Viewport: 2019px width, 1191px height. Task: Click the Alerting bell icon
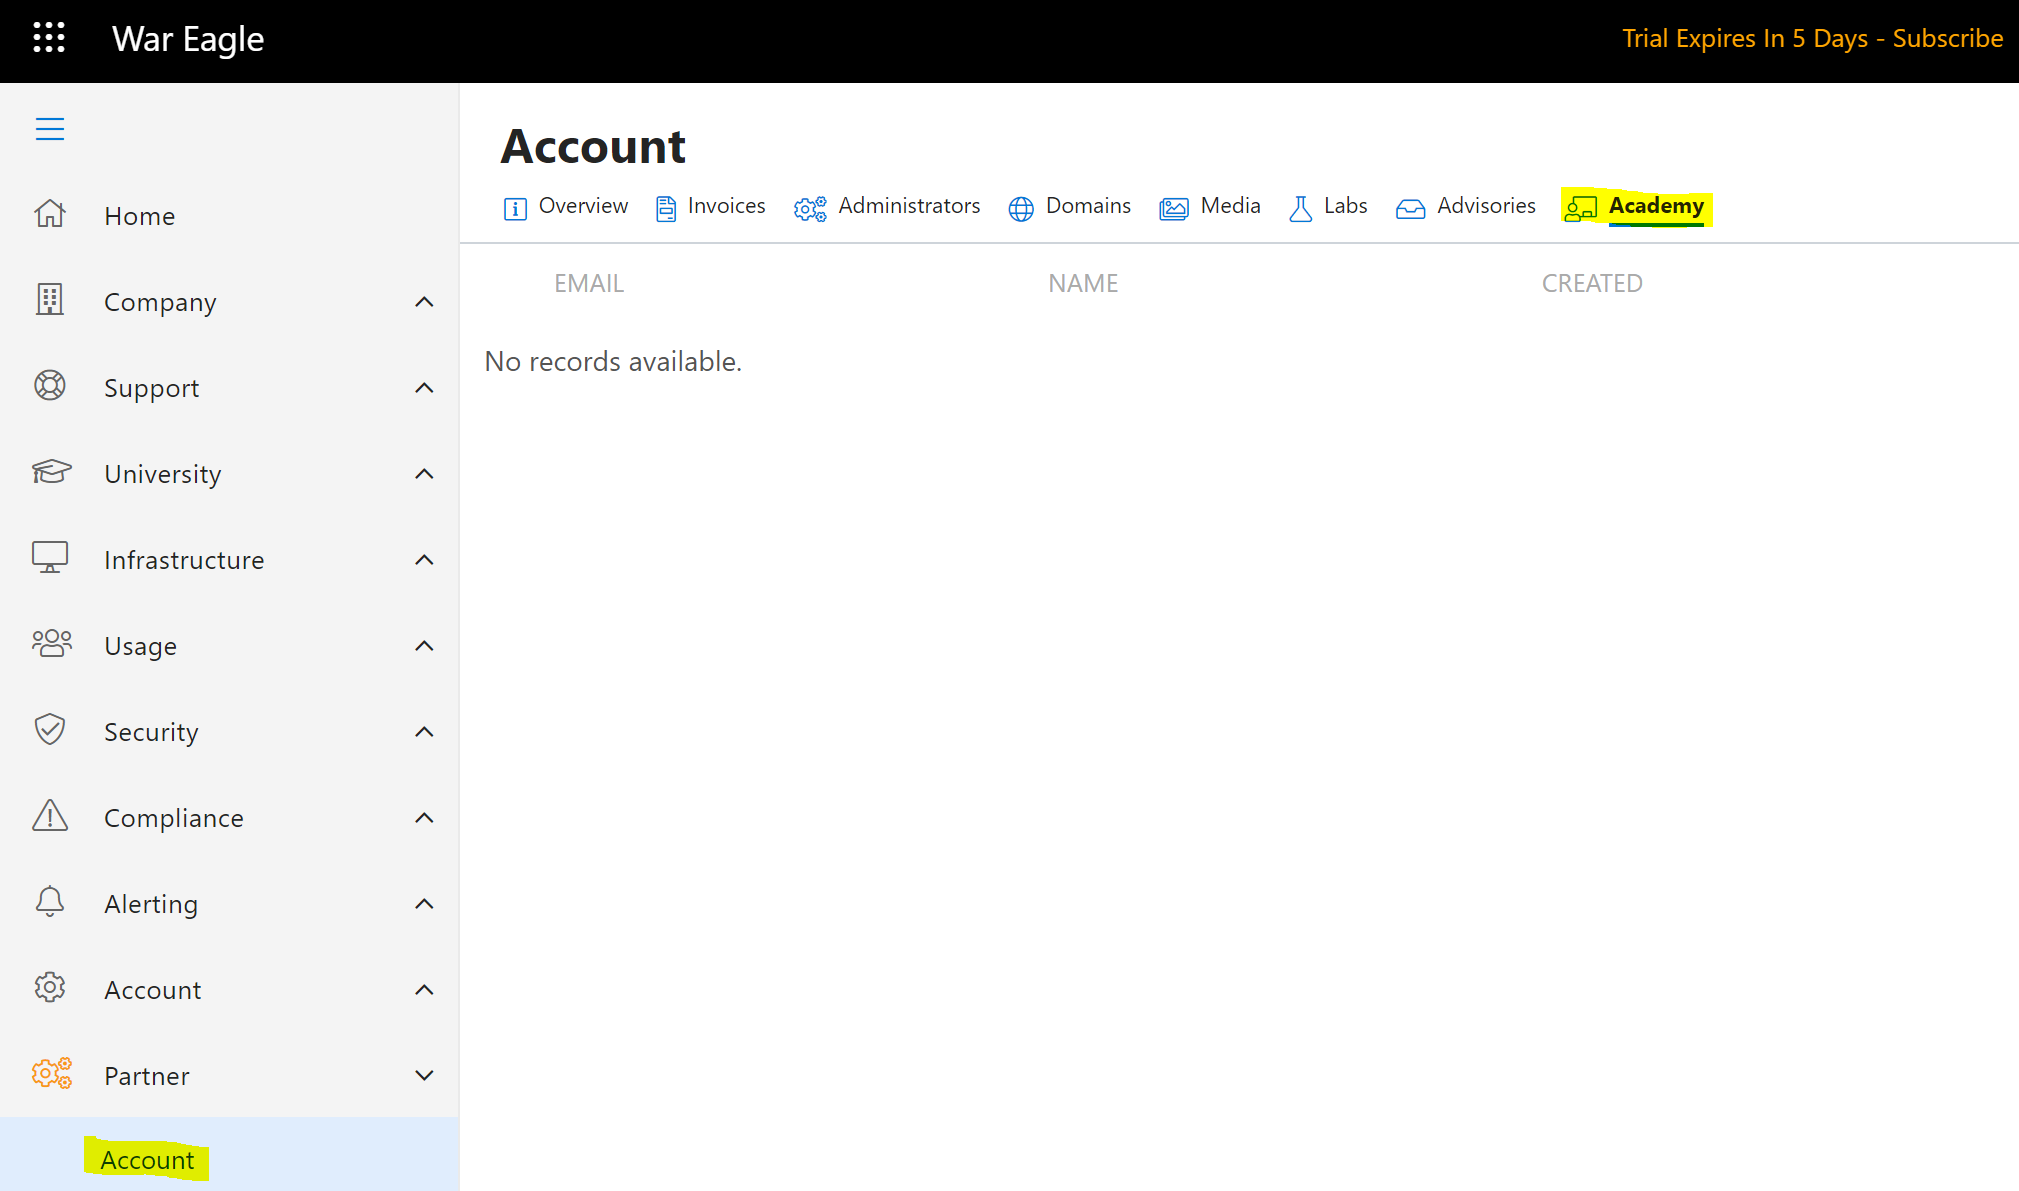click(50, 902)
